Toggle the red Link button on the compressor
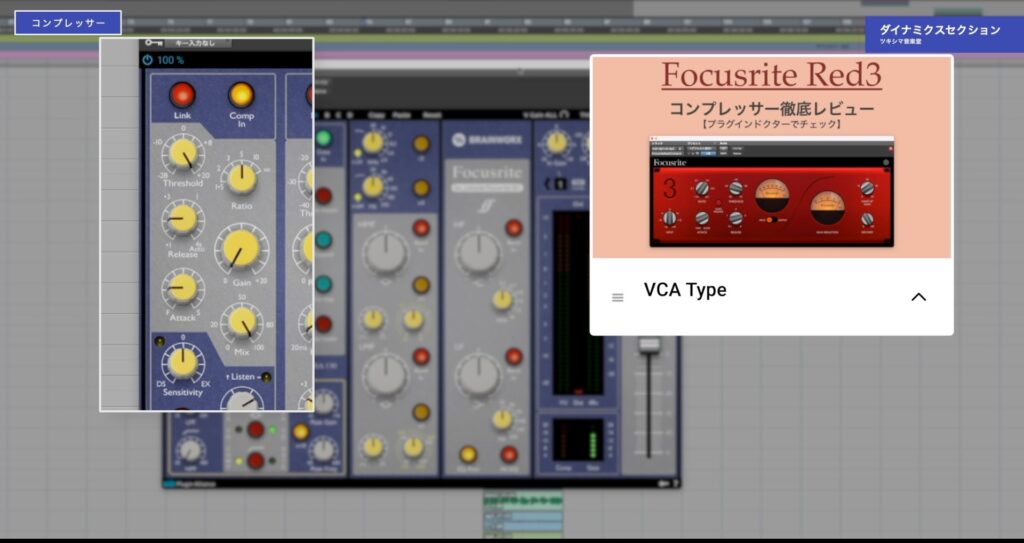The image size is (1024, 543). 182,95
